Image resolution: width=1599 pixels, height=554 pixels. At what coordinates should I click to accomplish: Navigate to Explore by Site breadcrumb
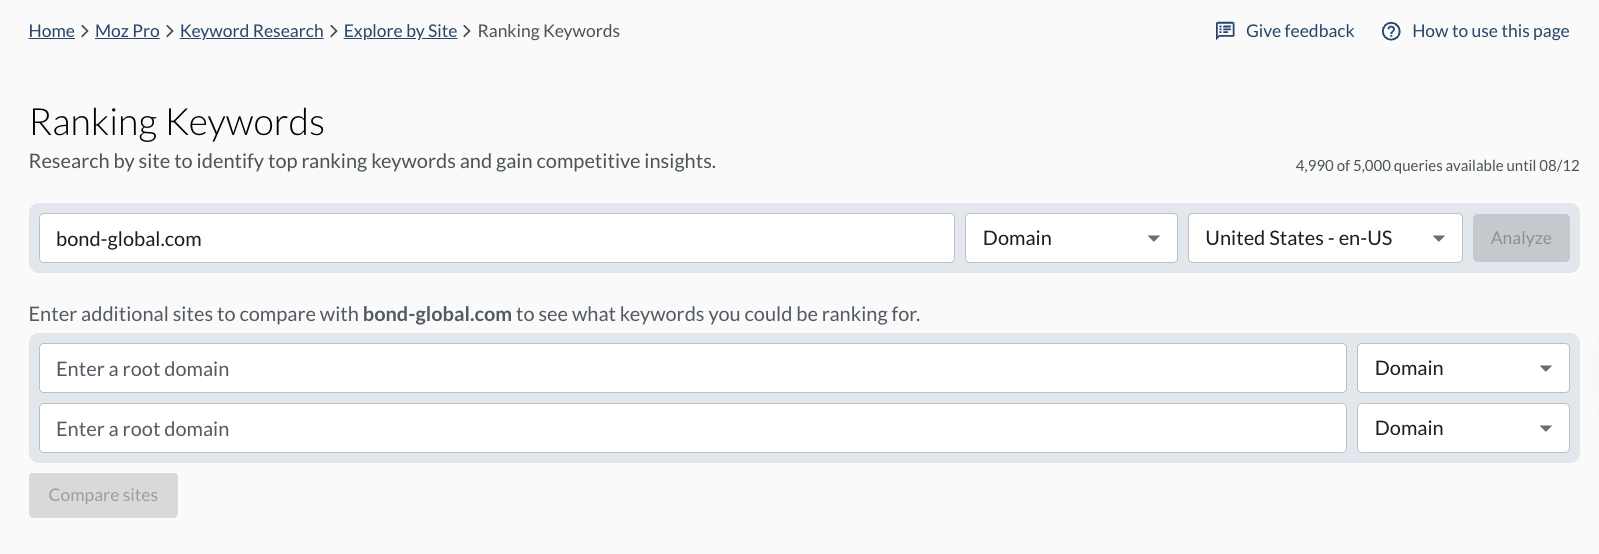click(400, 31)
